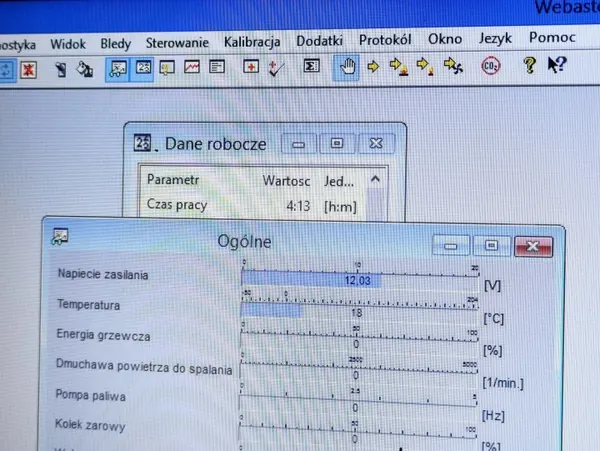
Task: Click the yellow arrow with large flame icon
Action: pyautogui.click(x=399, y=67)
